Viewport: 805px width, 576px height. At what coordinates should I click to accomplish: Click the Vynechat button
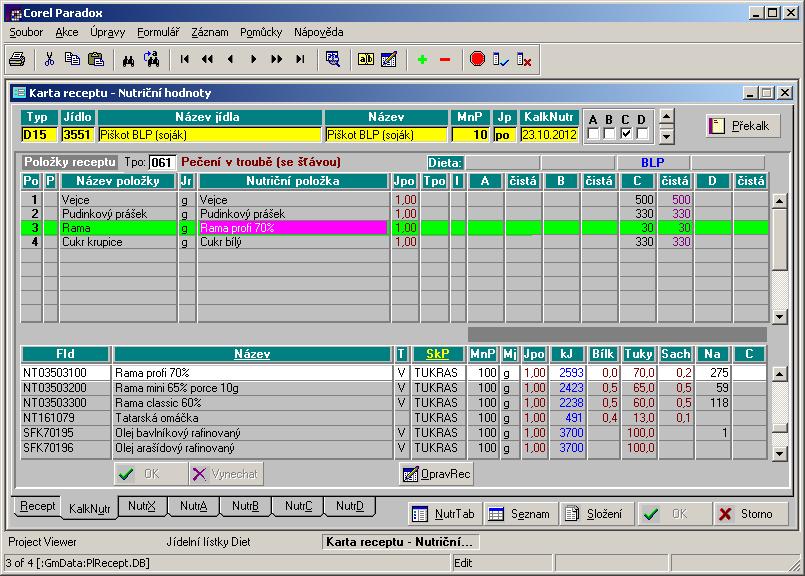click(226, 474)
